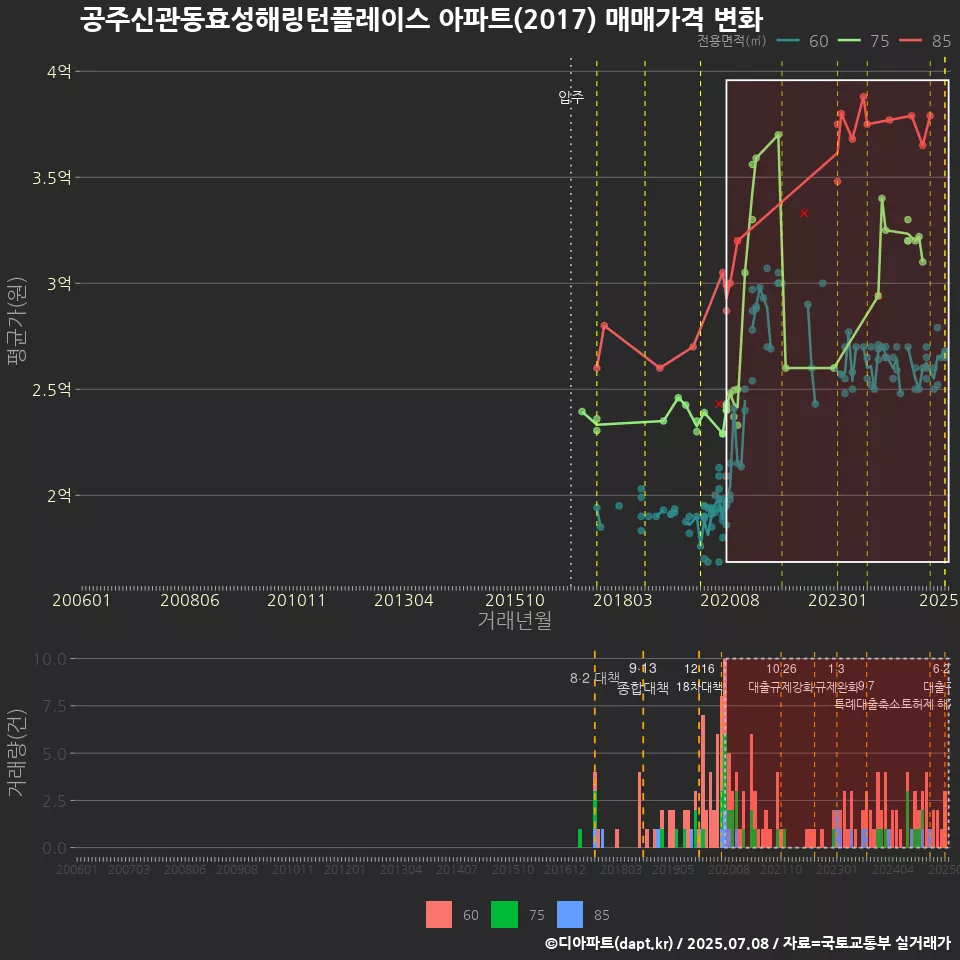Click 202008 on the price chart x-axis
The image size is (960, 960).
730,600
